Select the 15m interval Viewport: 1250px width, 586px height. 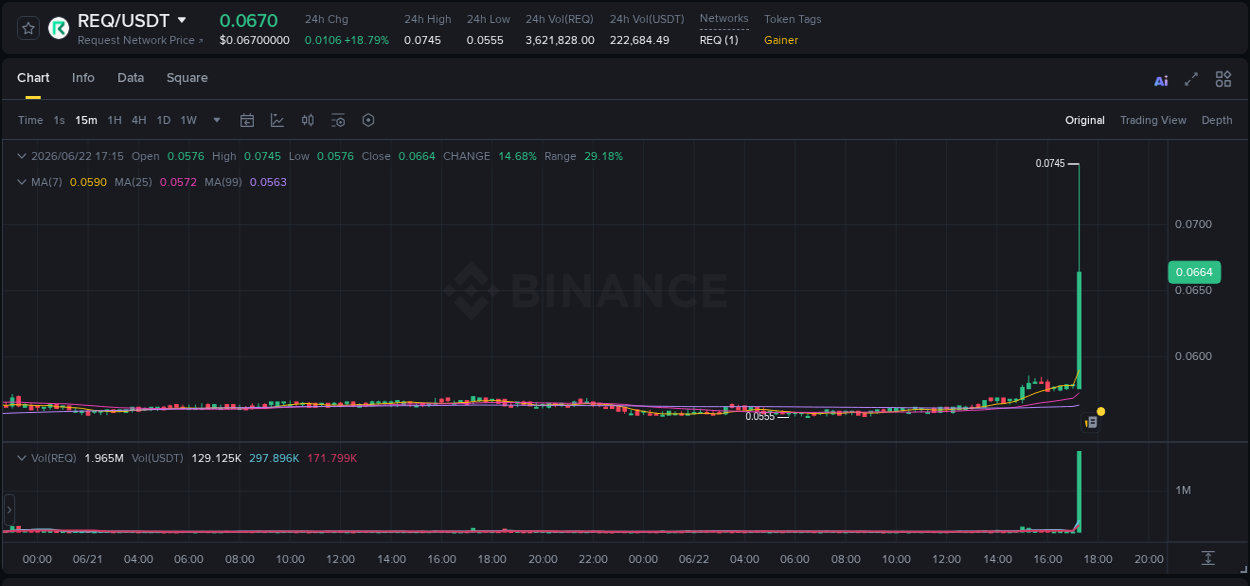point(86,120)
